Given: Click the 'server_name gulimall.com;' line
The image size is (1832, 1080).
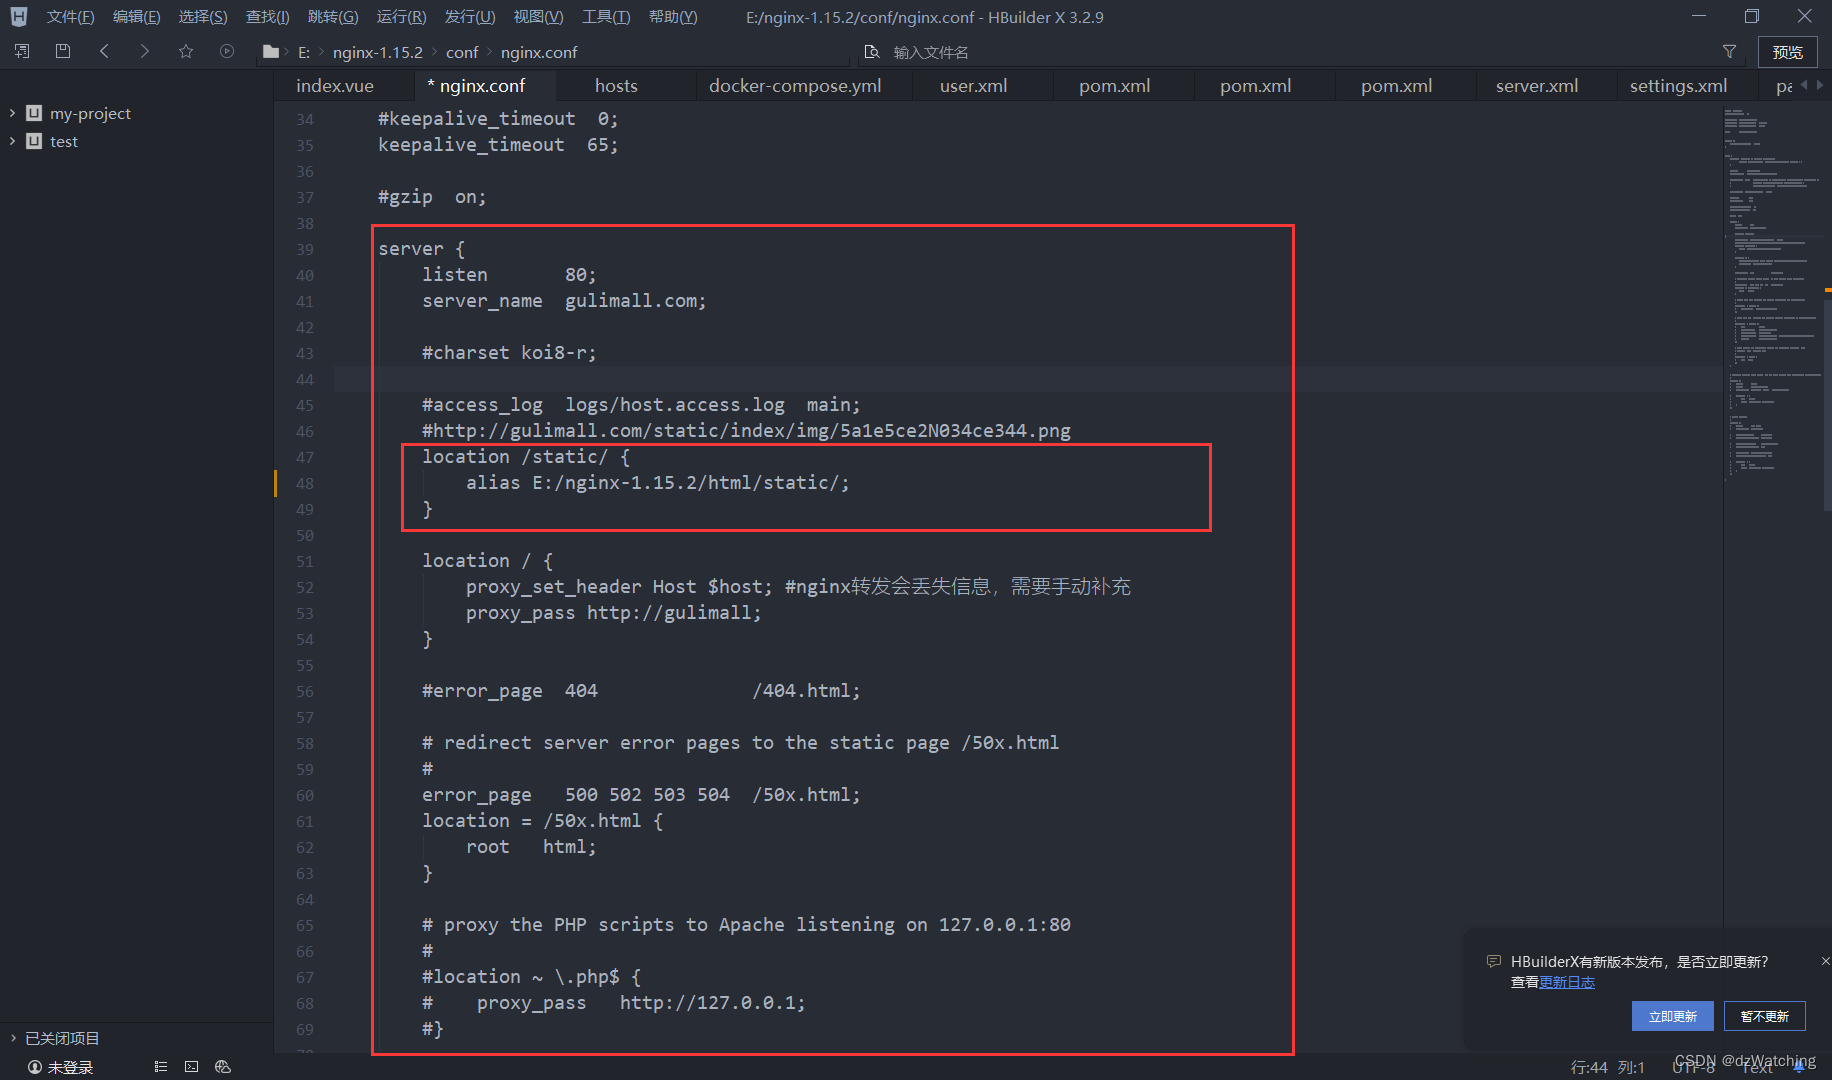Looking at the screenshot, I should pyautogui.click(x=564, y=301).
